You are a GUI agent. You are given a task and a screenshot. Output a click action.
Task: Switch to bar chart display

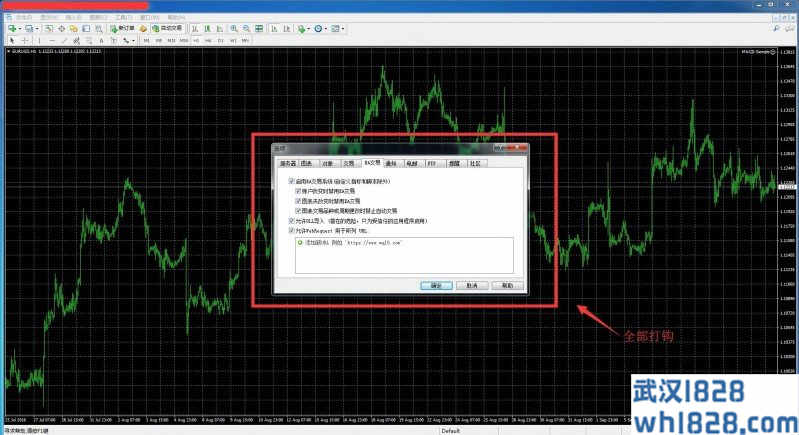click(195, 29)
